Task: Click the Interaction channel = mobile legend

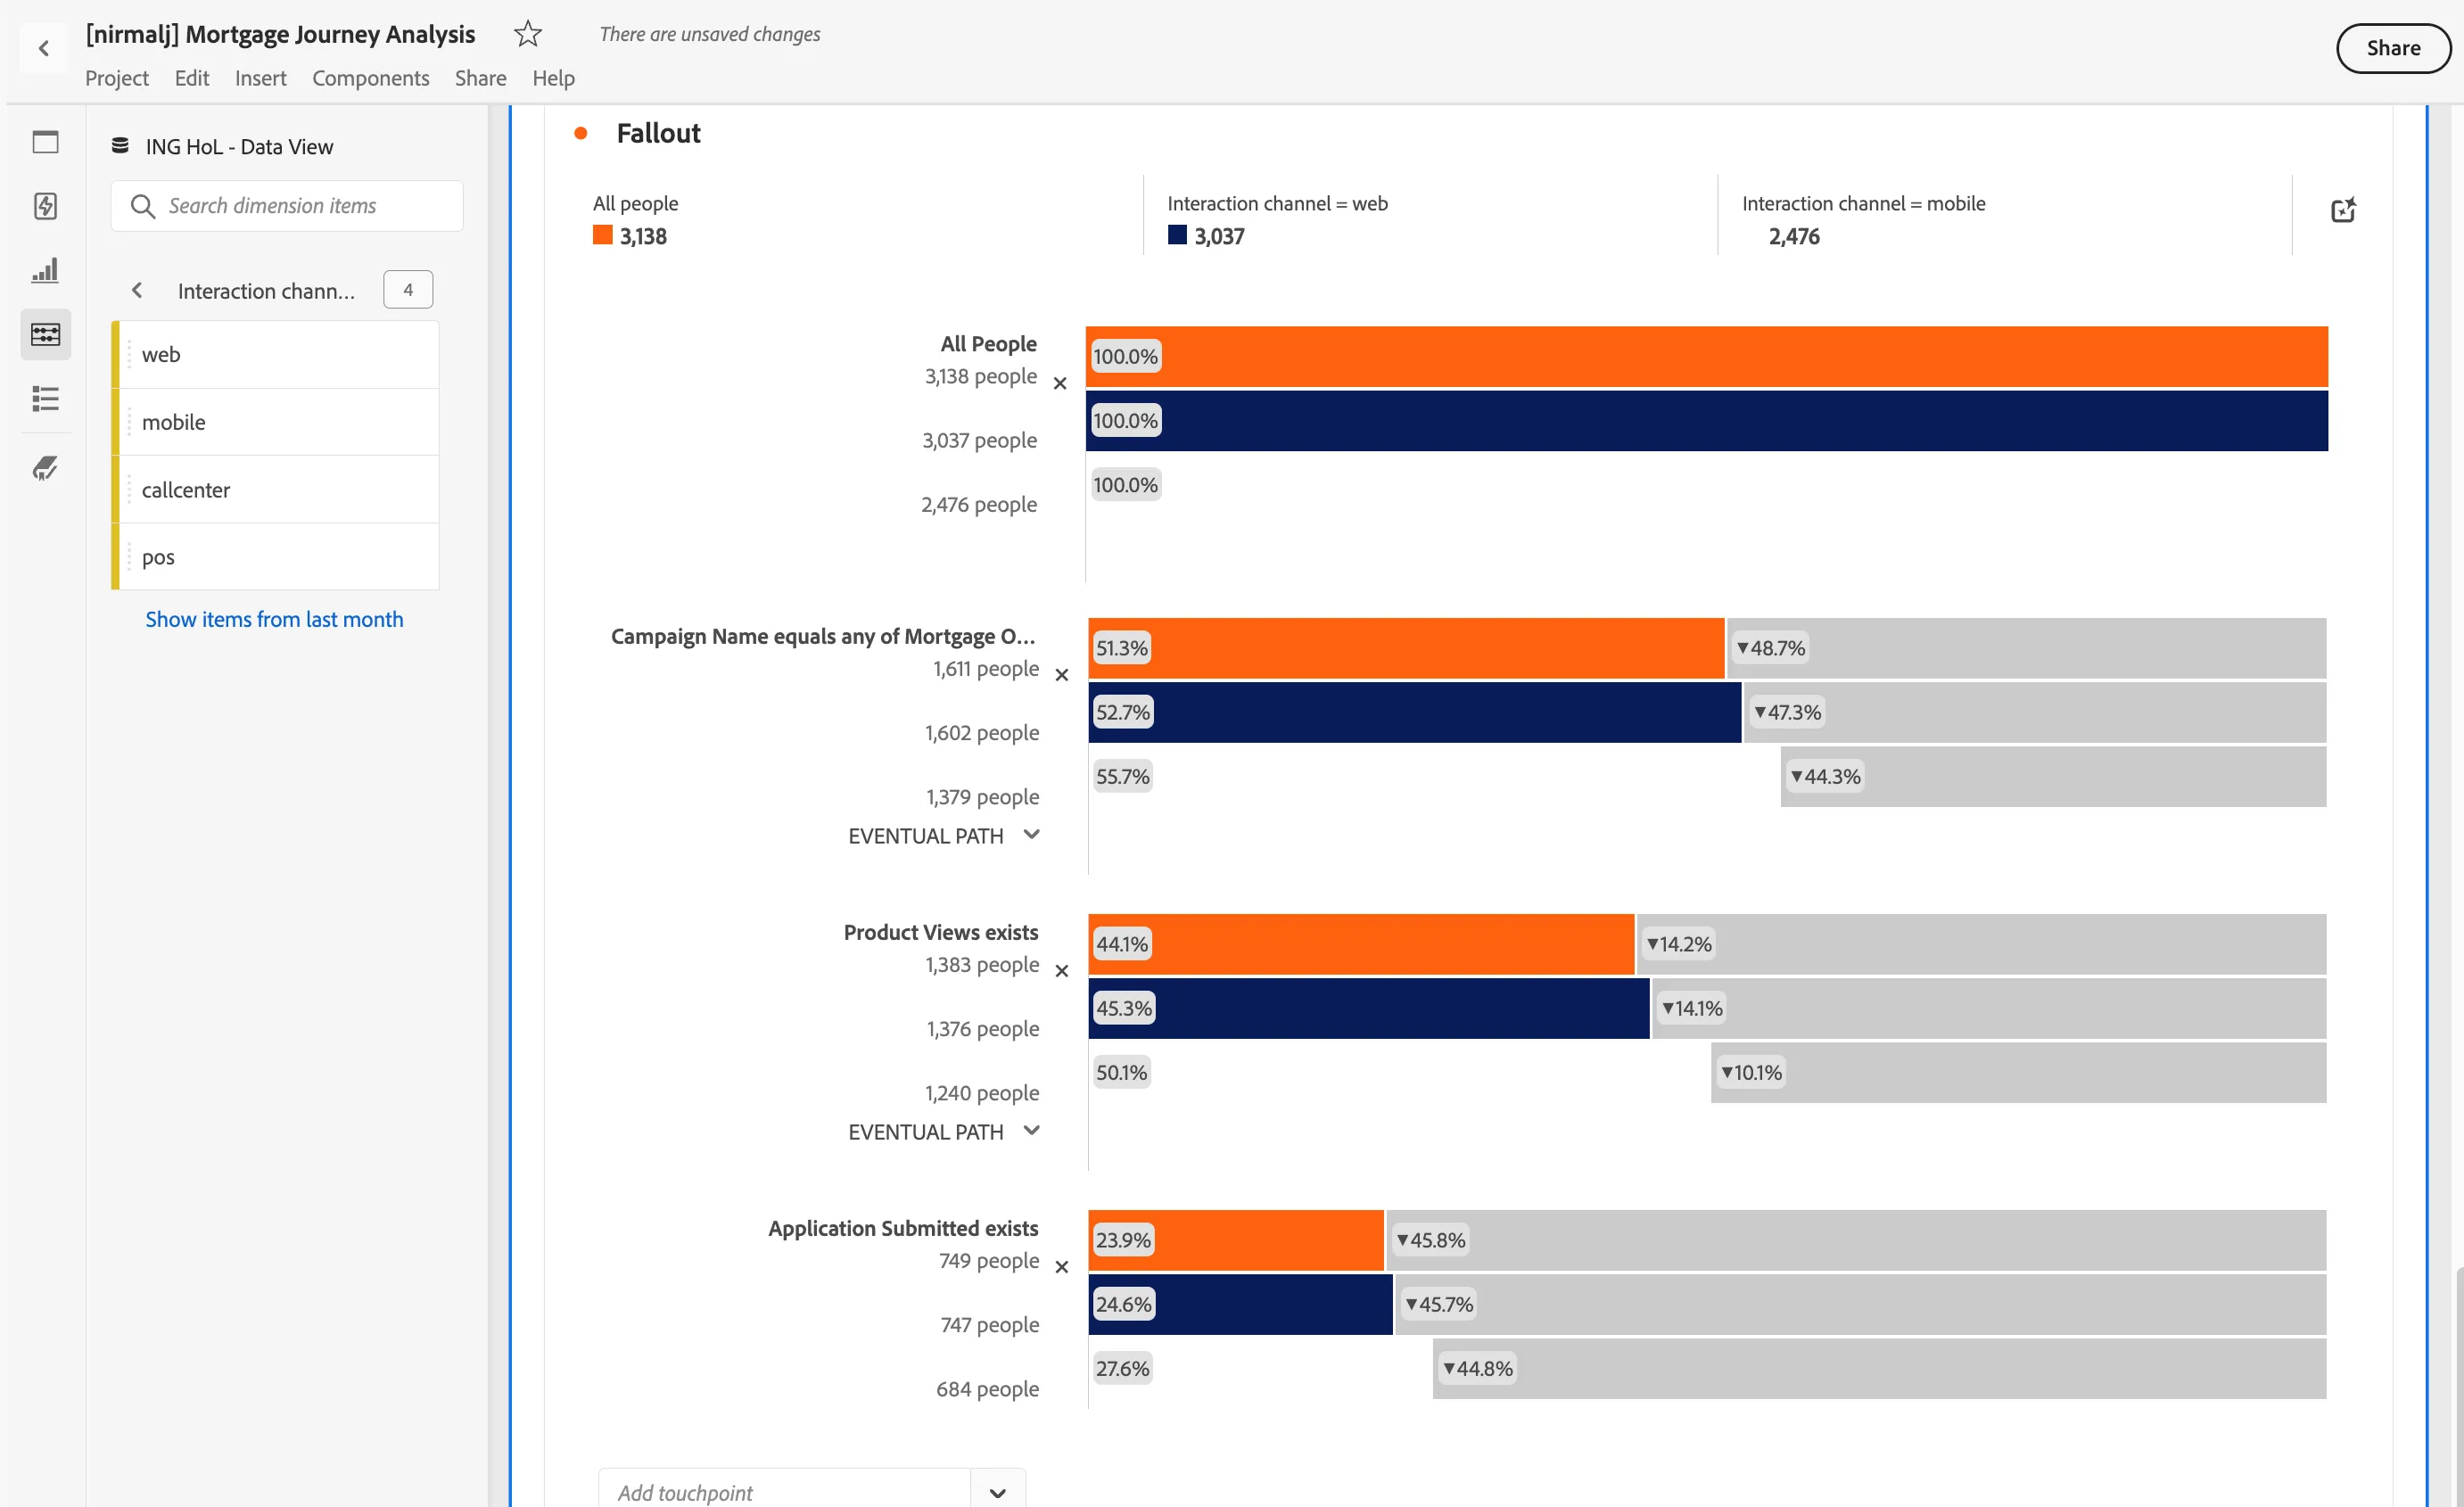Action: pyautogui.click(x=1863, y=219)
